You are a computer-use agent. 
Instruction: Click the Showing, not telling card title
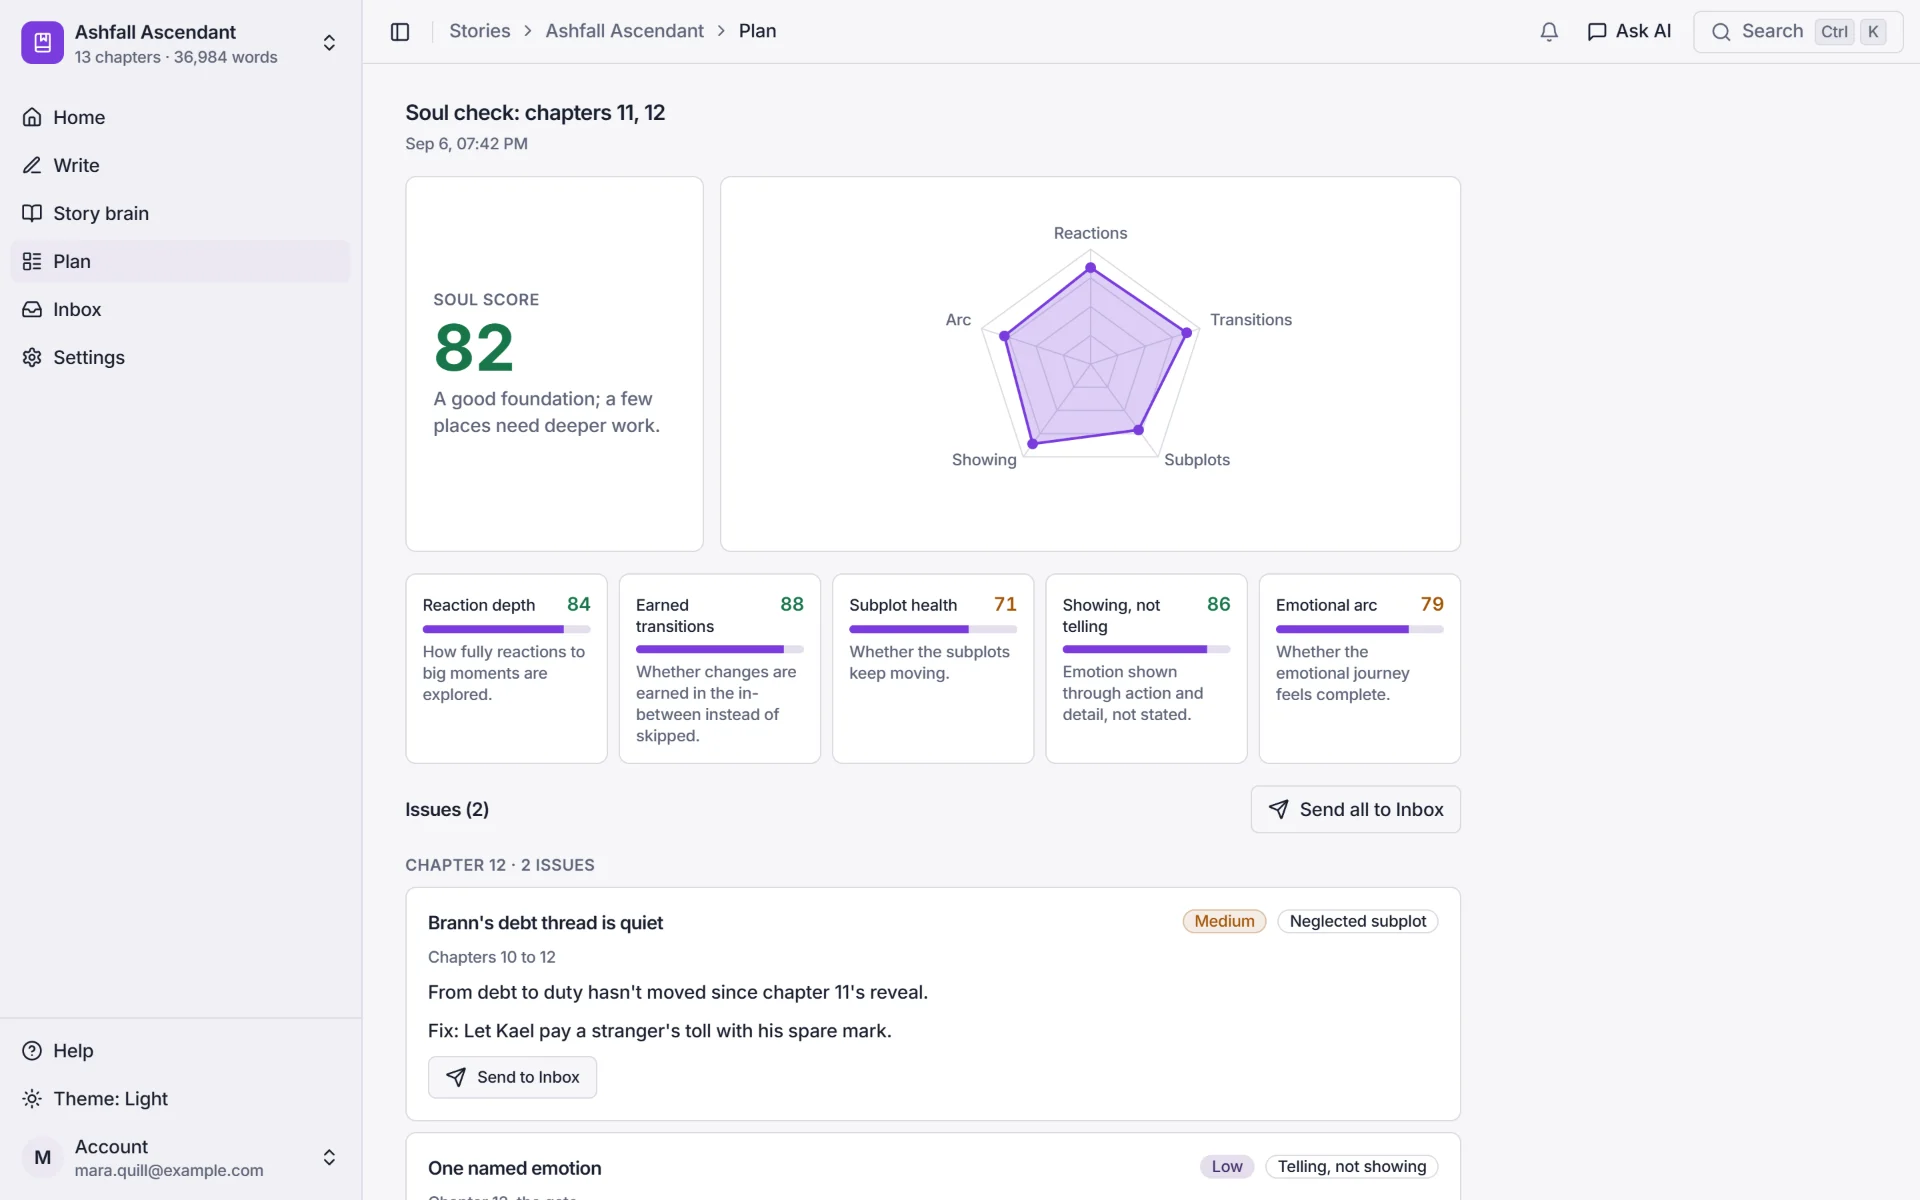point(1111,615)
